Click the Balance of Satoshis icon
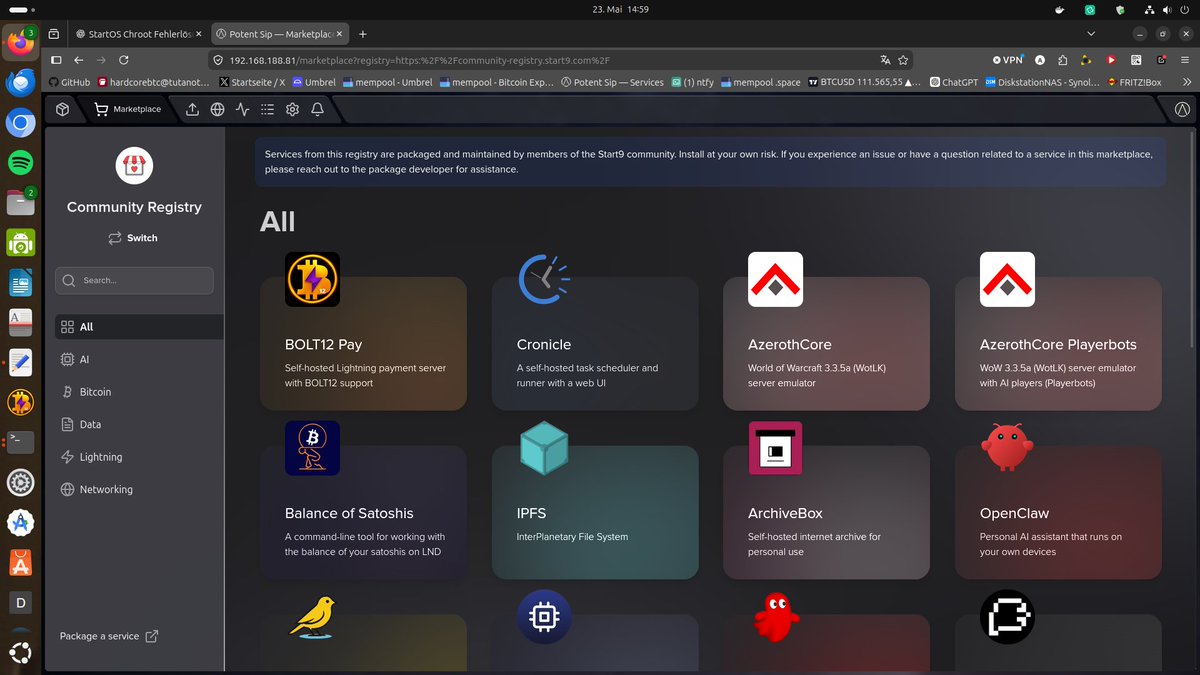The image size is (1200, 675). click(x=312, y=448)
